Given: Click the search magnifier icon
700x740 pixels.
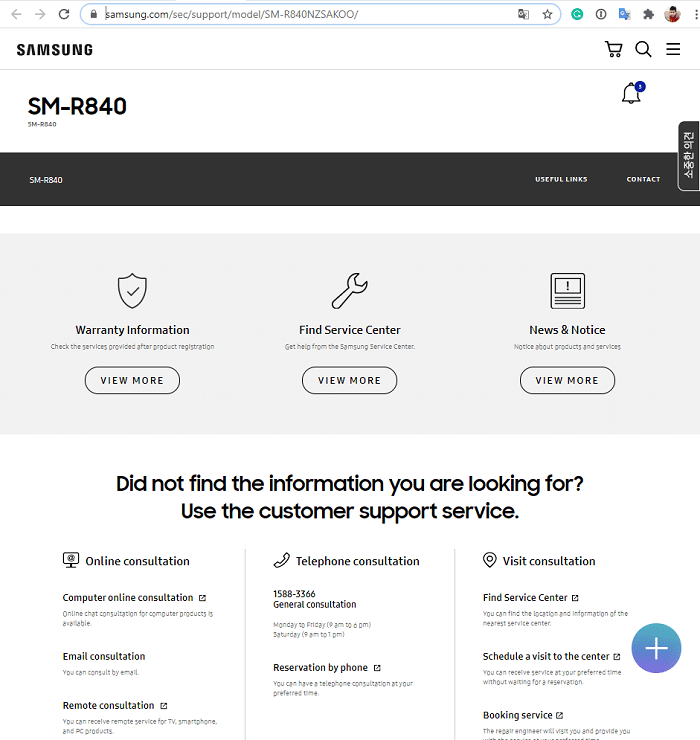Looking at the screenshot, I should click(643, 49).
